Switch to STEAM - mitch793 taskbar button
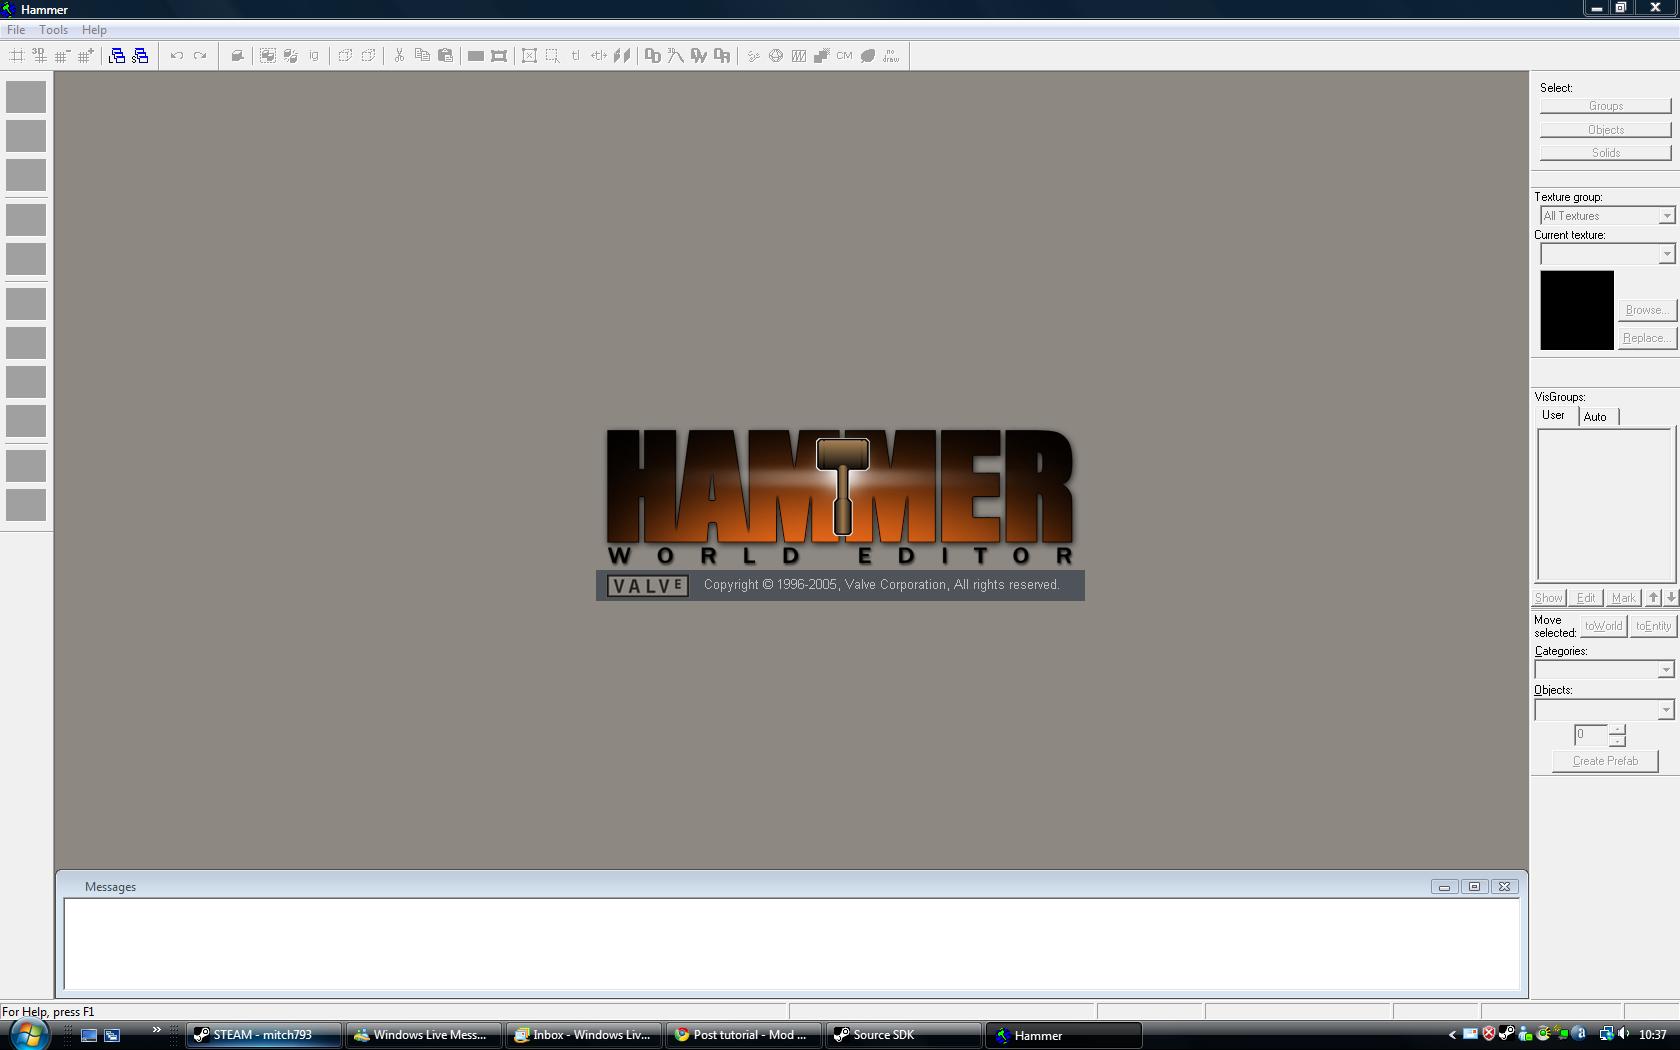The height and width of the screenshot is (1050, 1680). pyautogui.click(x=264, y=1035)
